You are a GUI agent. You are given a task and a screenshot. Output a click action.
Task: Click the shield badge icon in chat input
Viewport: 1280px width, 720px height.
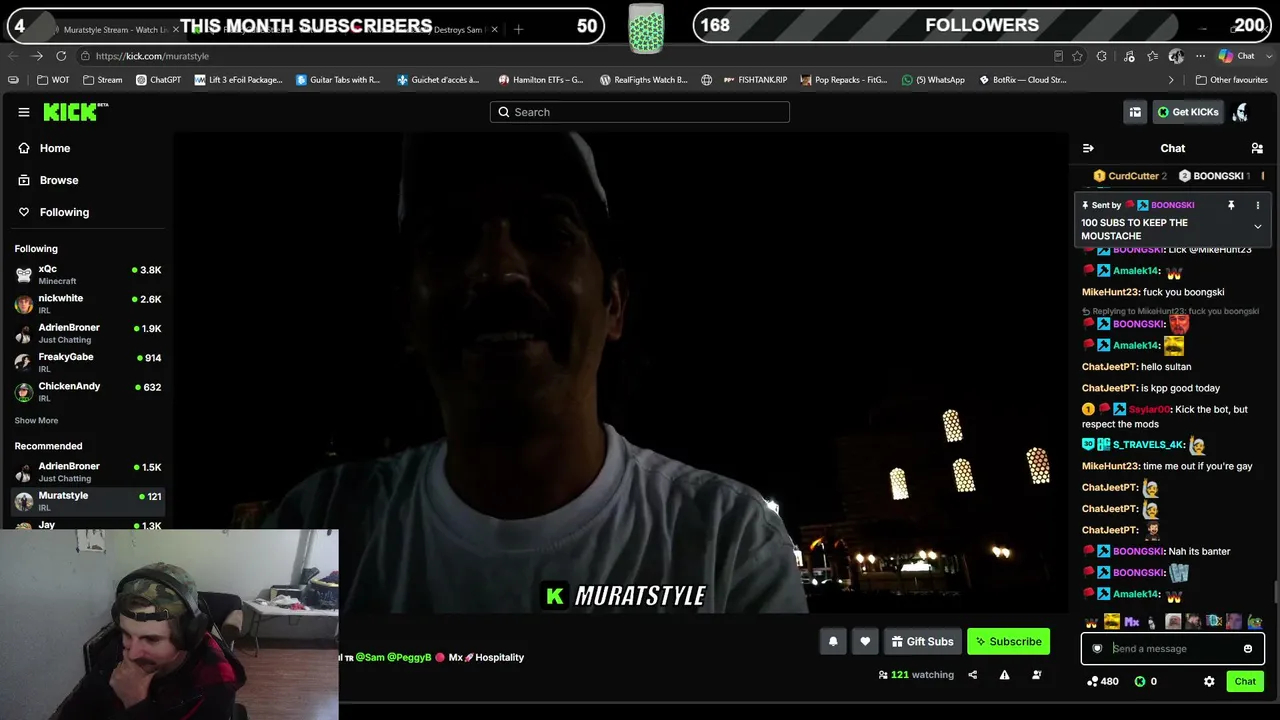[1097, 649]
